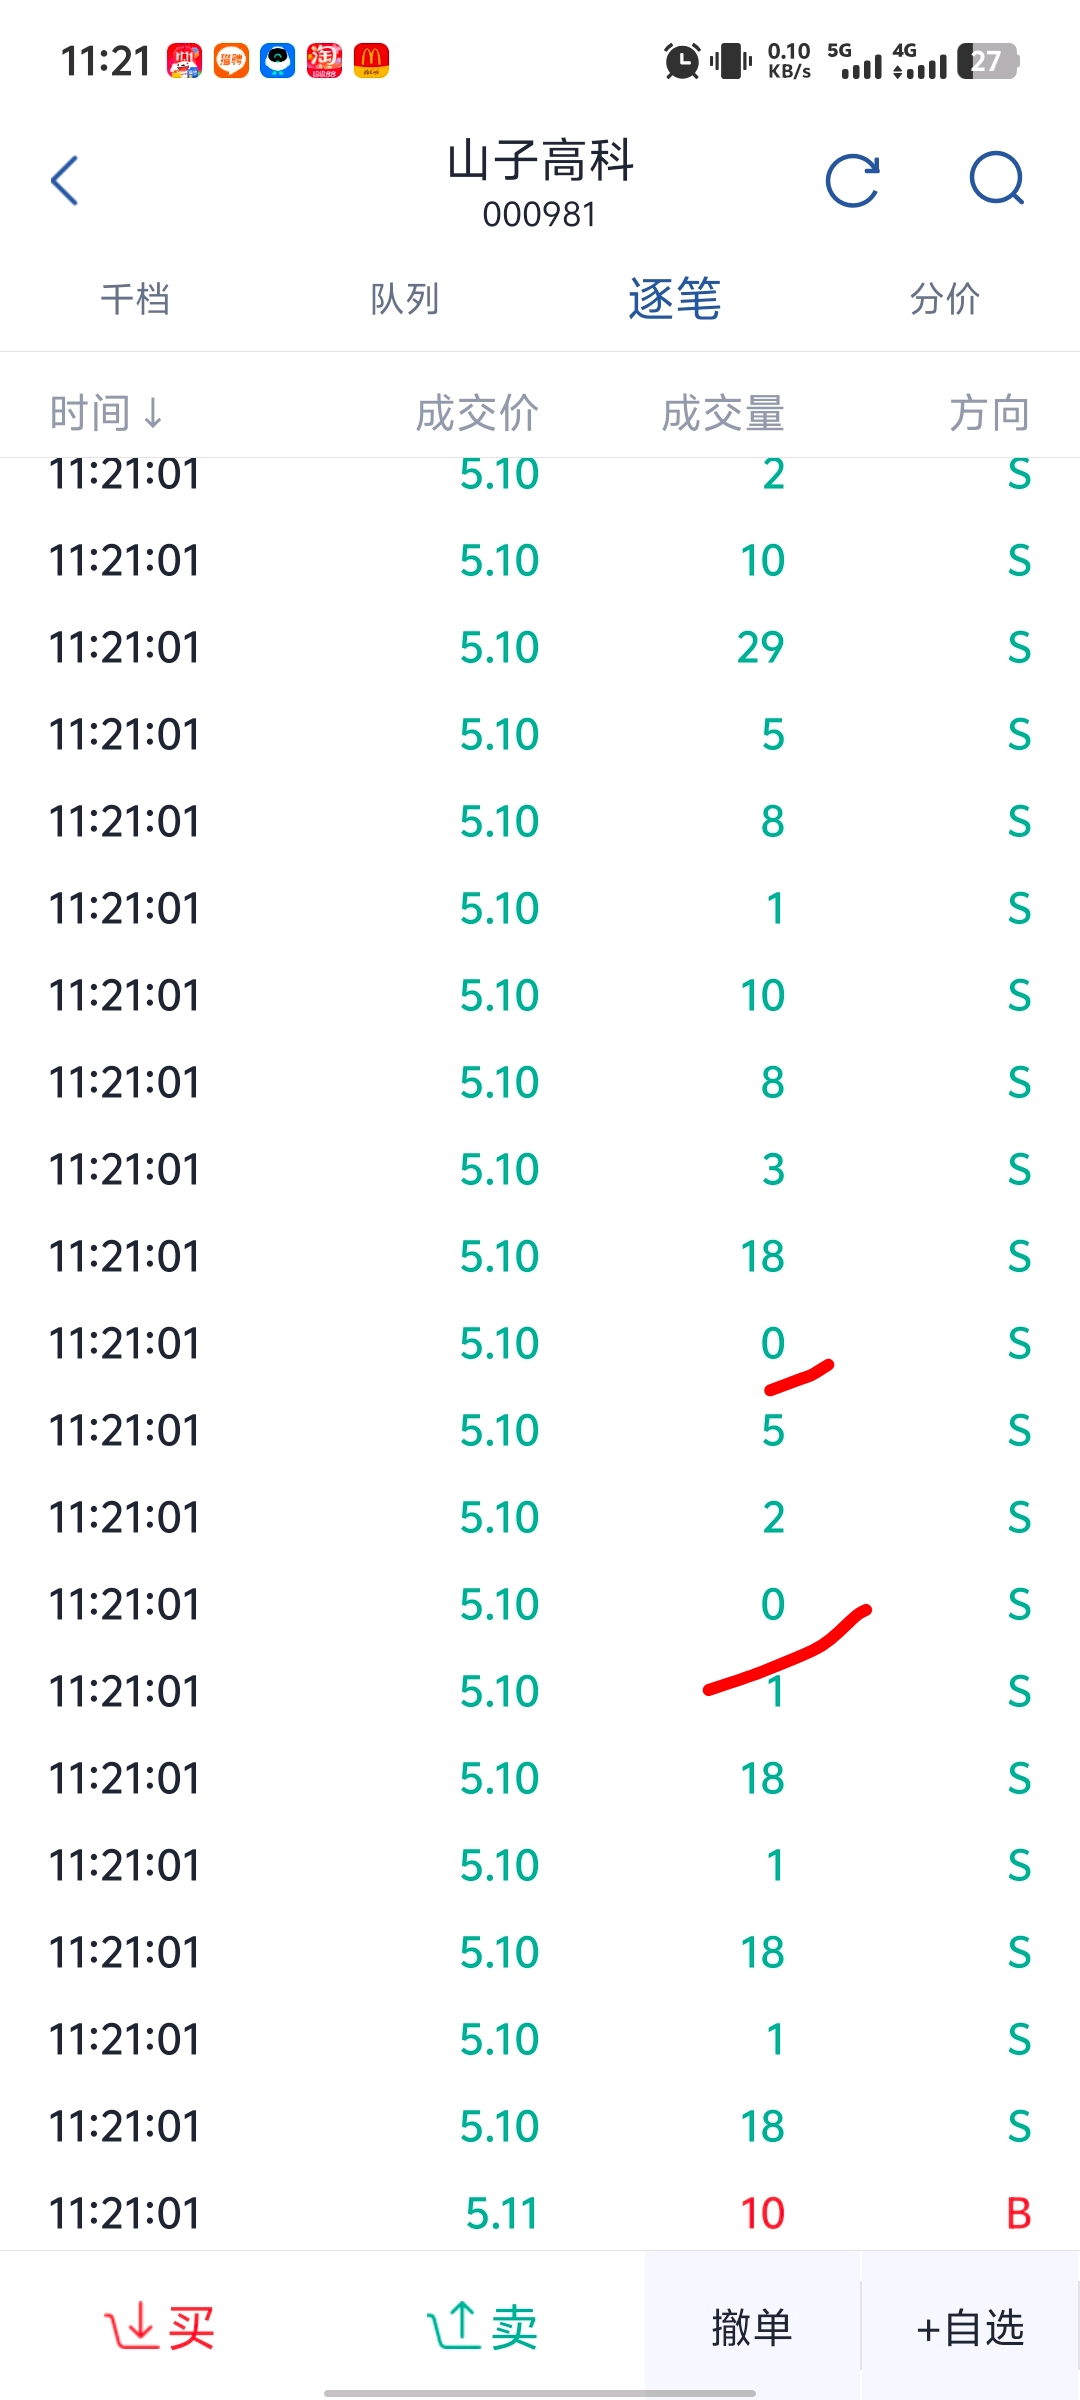Image resolution: width=1080 pixels, height=2400 pixels.
Task: Select the 逐笔 tab
Action: point(674,299)
